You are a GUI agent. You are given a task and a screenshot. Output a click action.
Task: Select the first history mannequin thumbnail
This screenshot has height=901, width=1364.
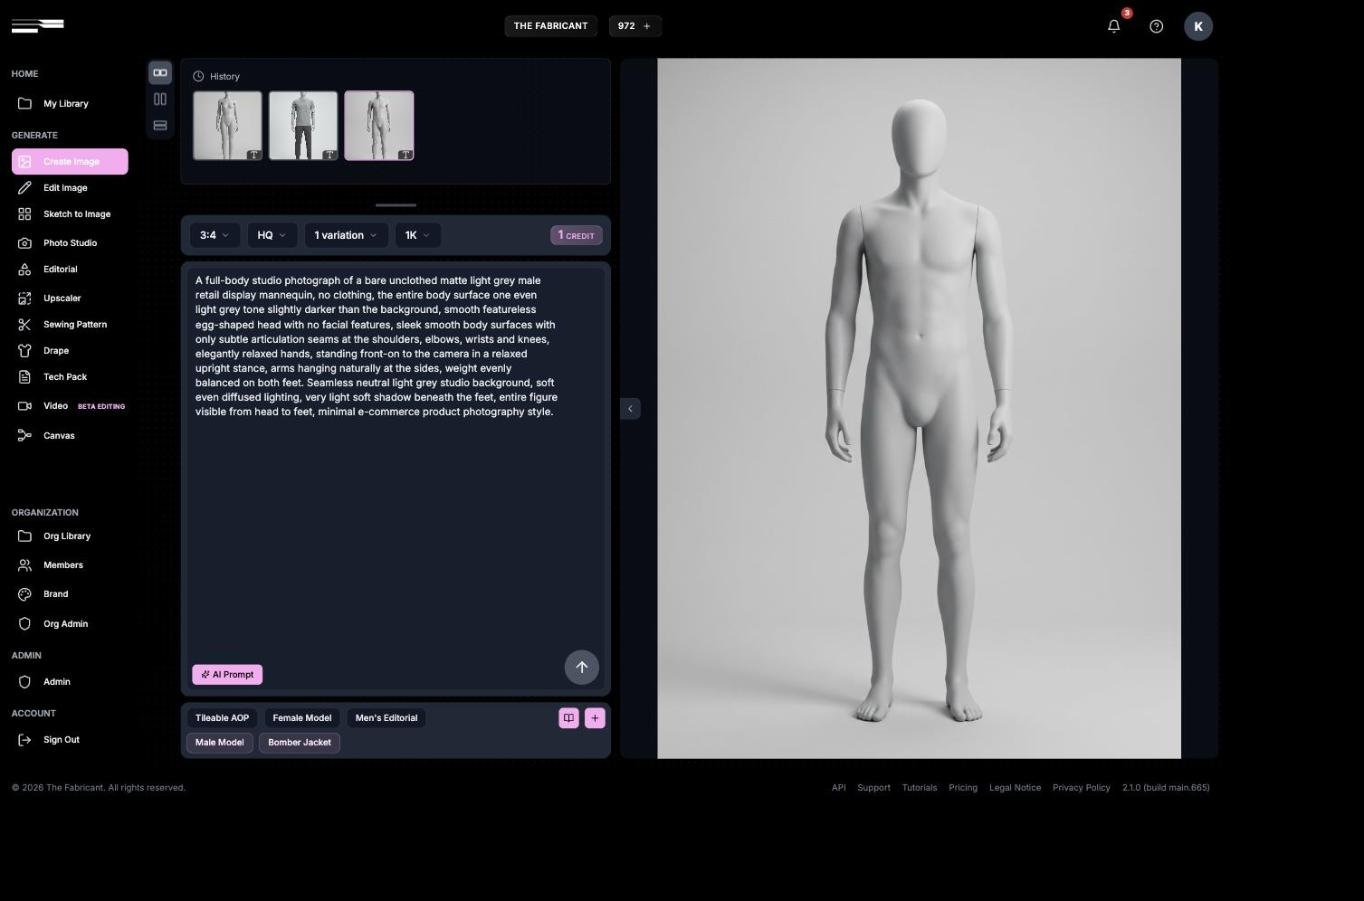click(228, 126)
